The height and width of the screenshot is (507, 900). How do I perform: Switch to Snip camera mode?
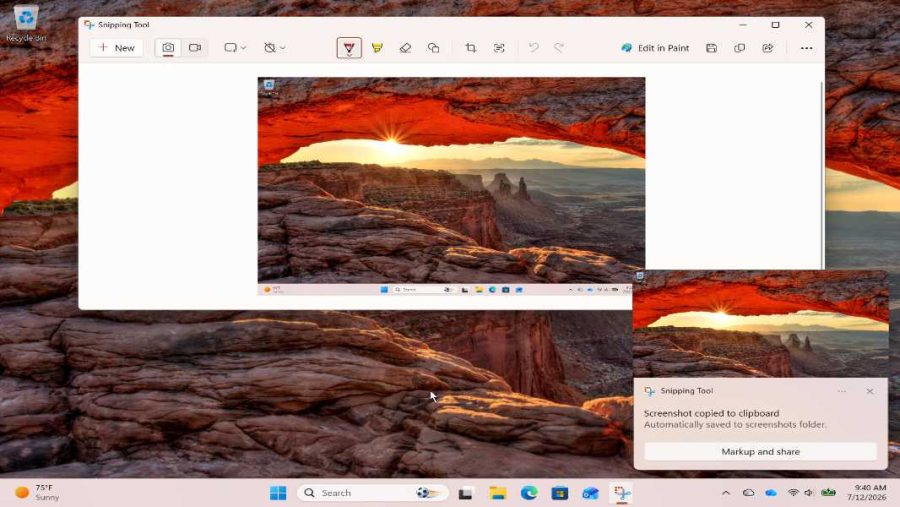coord(168,48)
